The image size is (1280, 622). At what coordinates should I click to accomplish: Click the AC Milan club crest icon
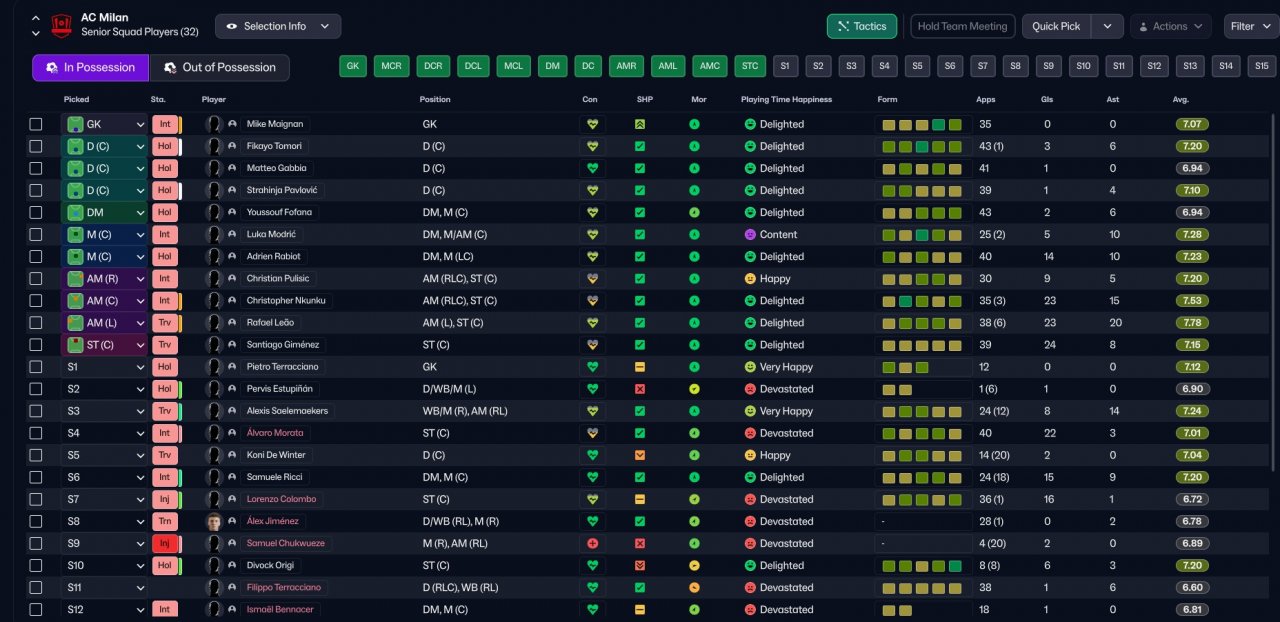tap(62, 24)
